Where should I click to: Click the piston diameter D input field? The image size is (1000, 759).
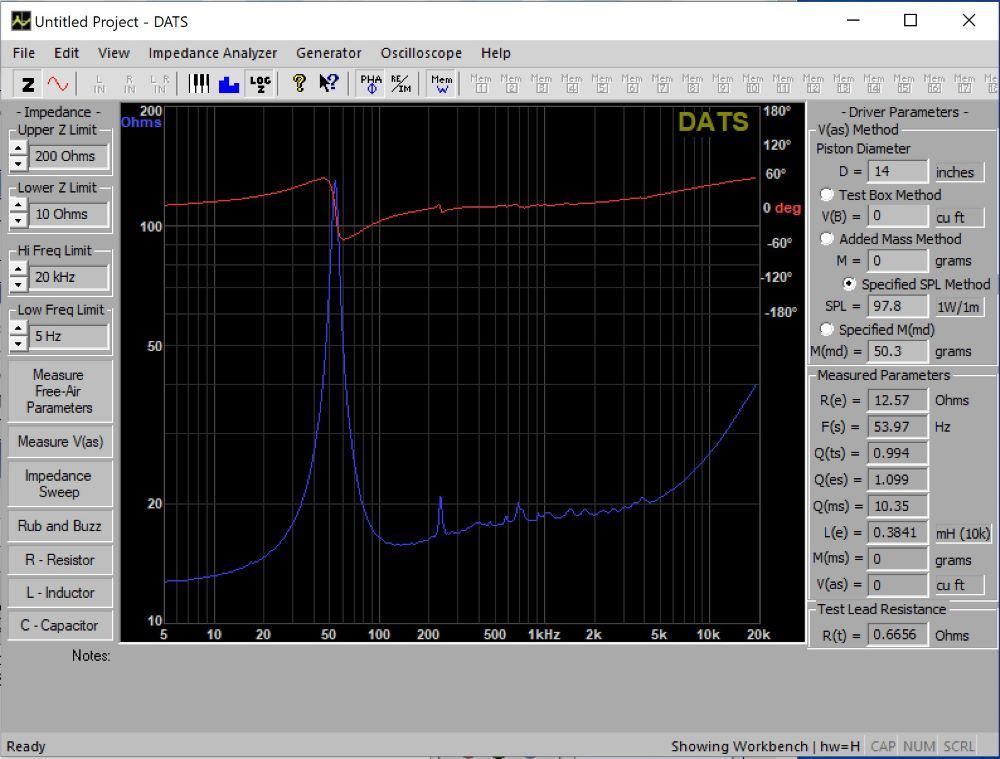pyautogui.click(x=897, y=172)
